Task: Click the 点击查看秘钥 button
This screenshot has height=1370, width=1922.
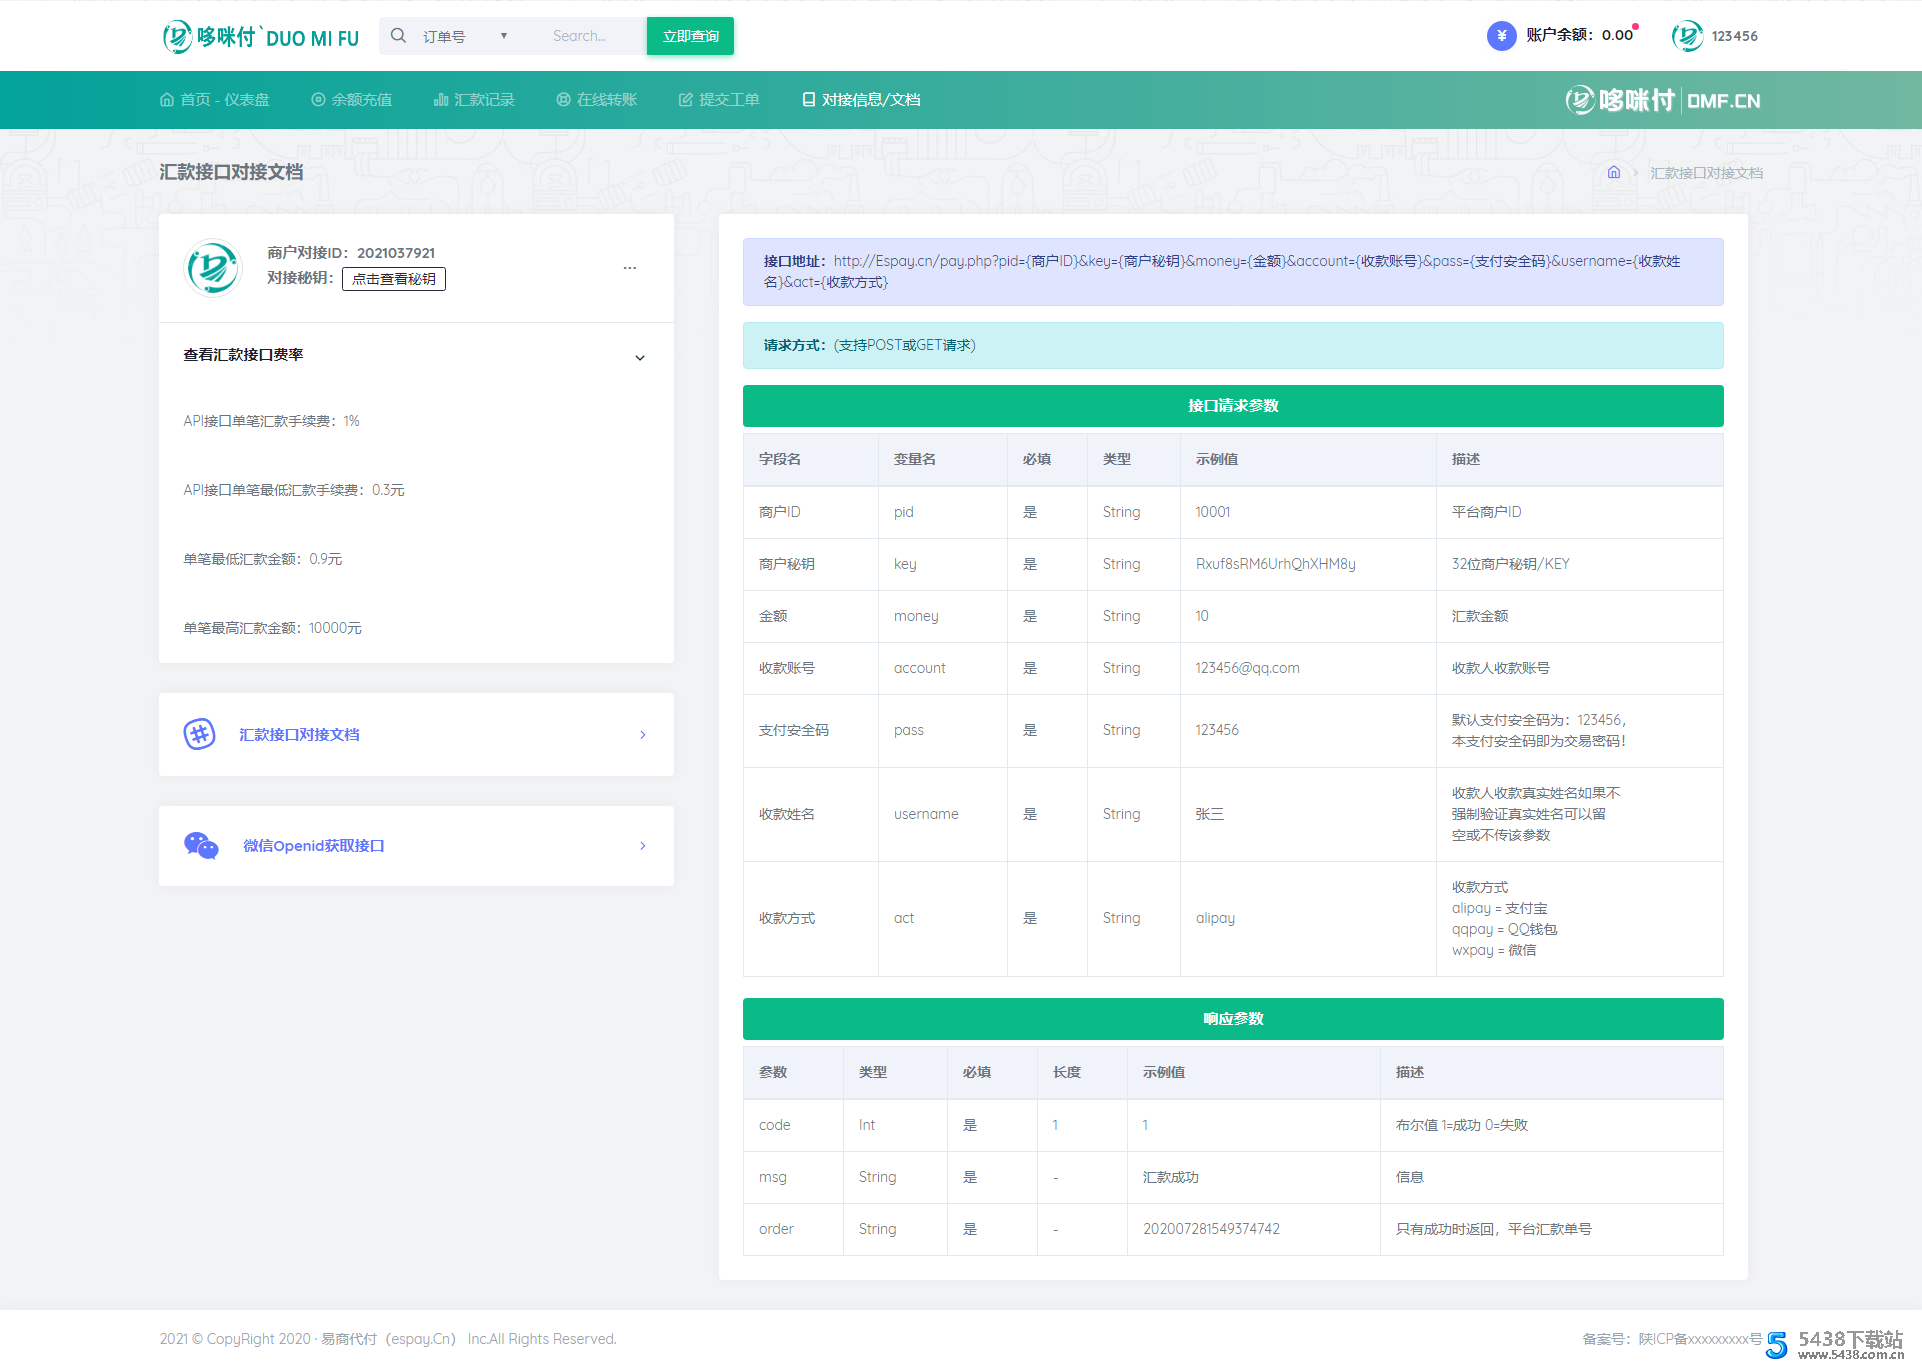Action: 394,279
